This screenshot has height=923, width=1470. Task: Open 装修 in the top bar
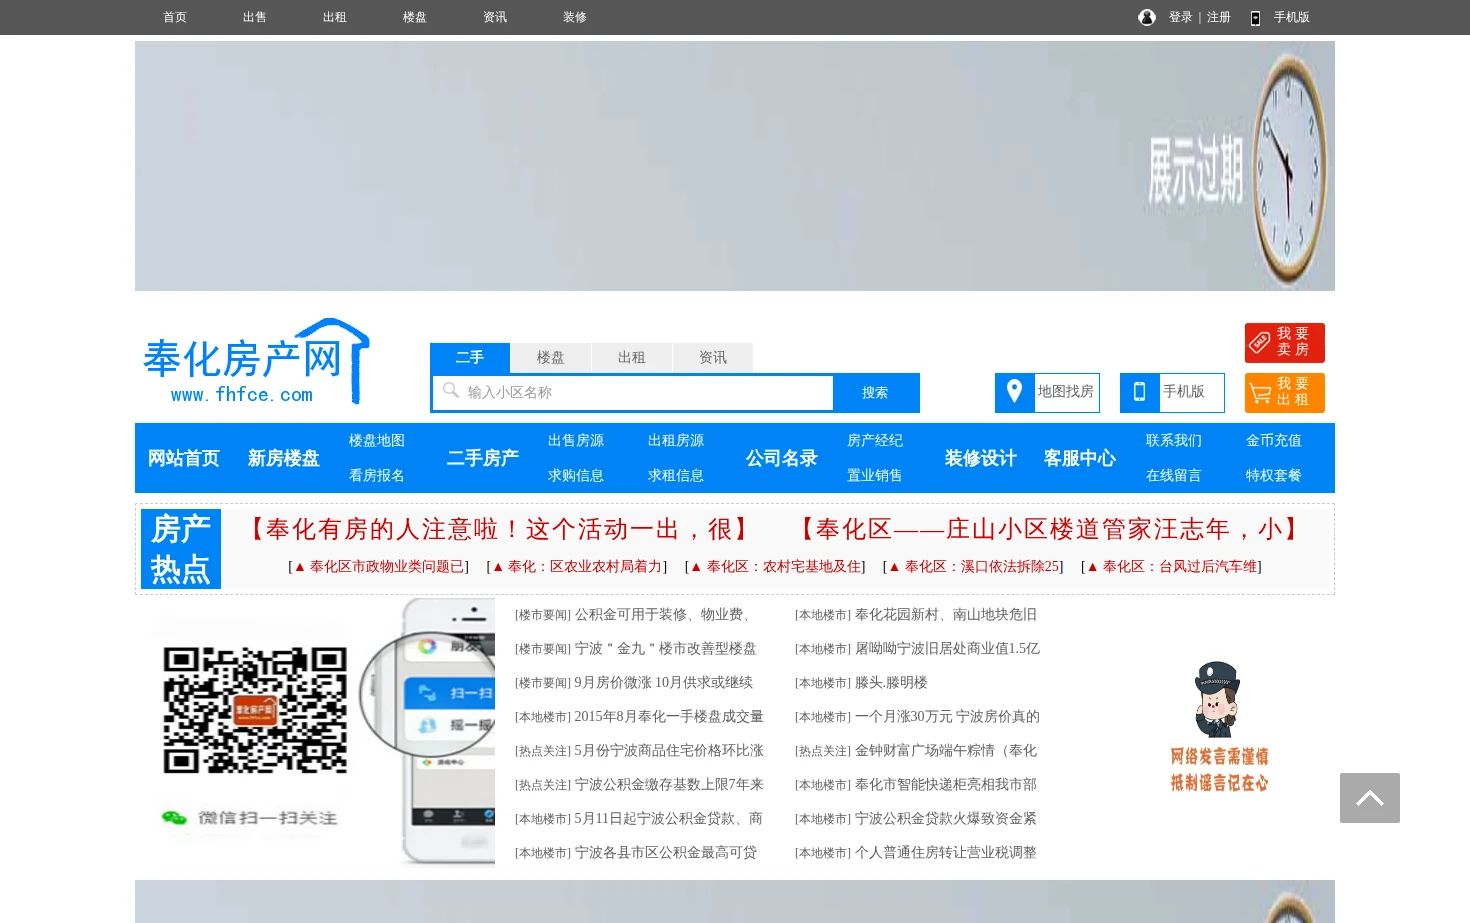[x=575, y=17]
